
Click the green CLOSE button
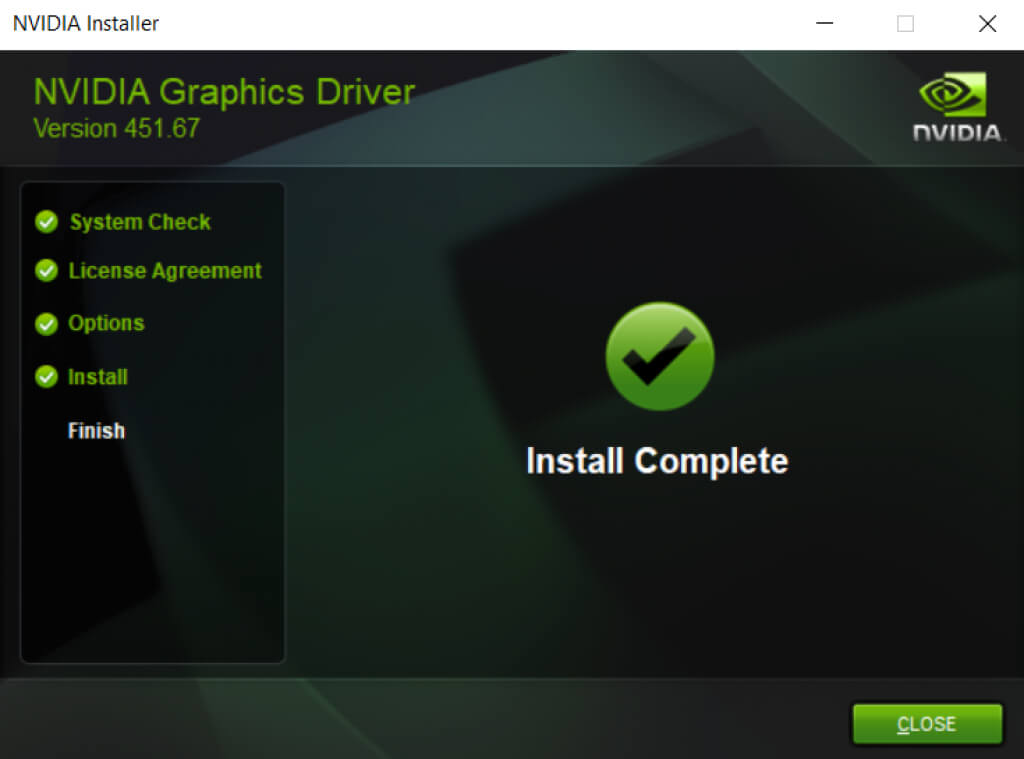point(926,724)
